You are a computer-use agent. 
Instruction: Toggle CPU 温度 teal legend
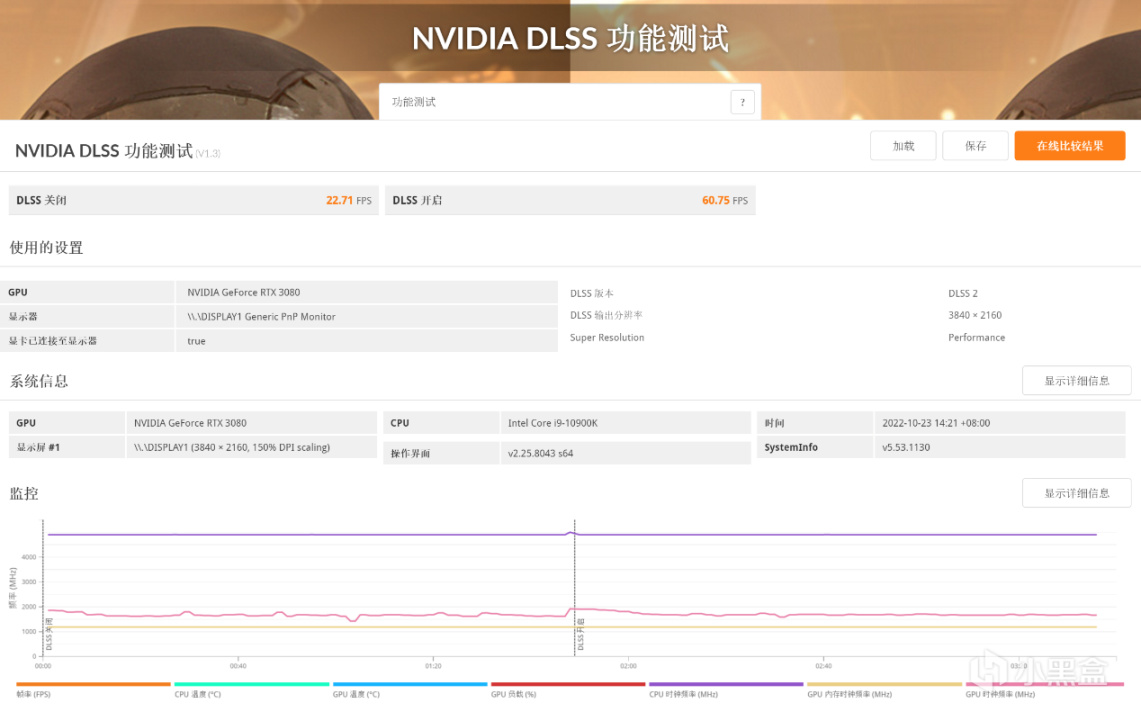click(x=252, y=689)
